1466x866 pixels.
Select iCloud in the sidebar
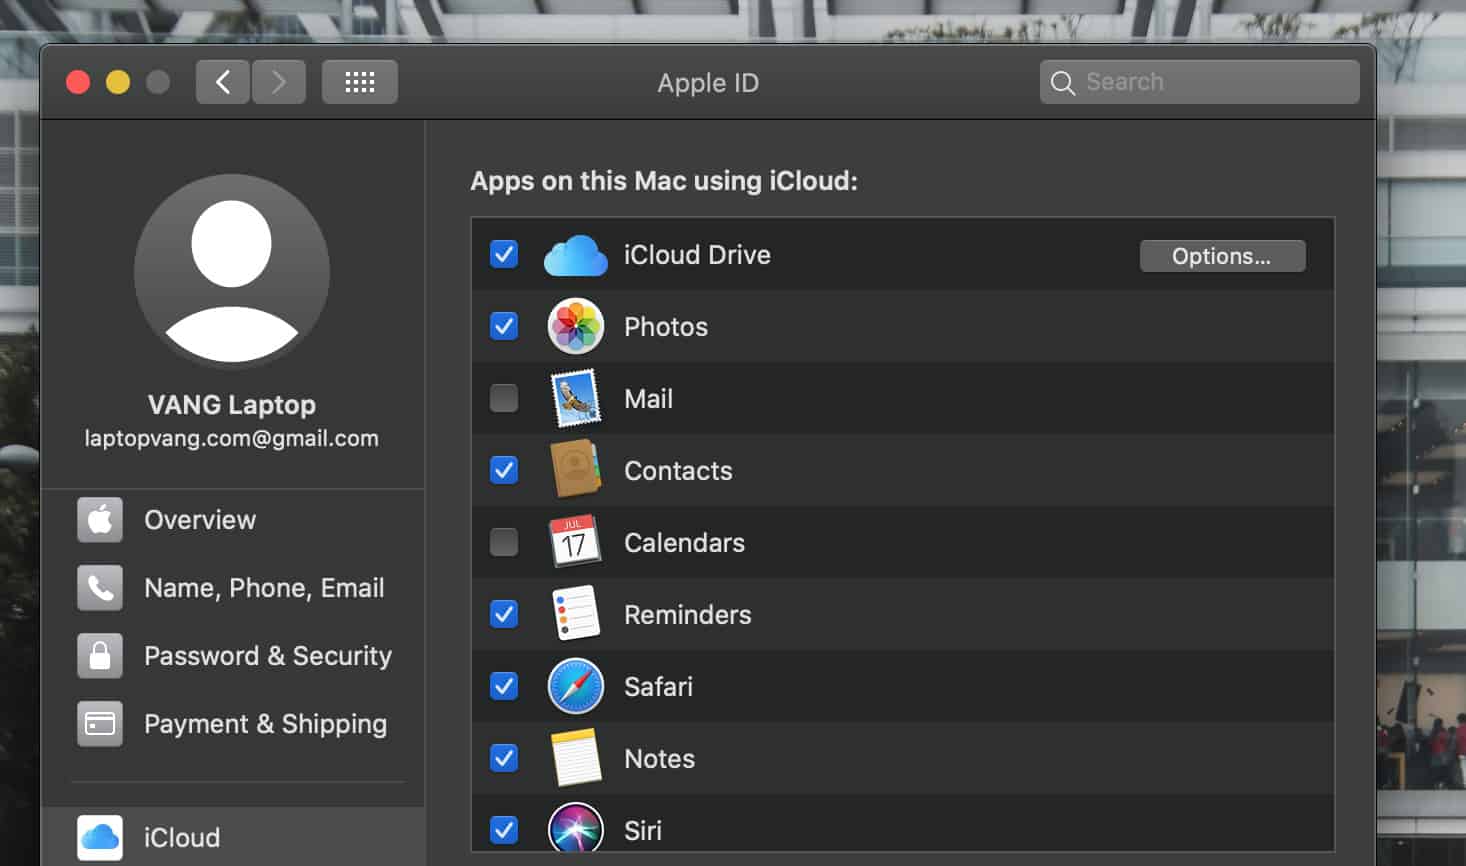(x=233, y=838)
